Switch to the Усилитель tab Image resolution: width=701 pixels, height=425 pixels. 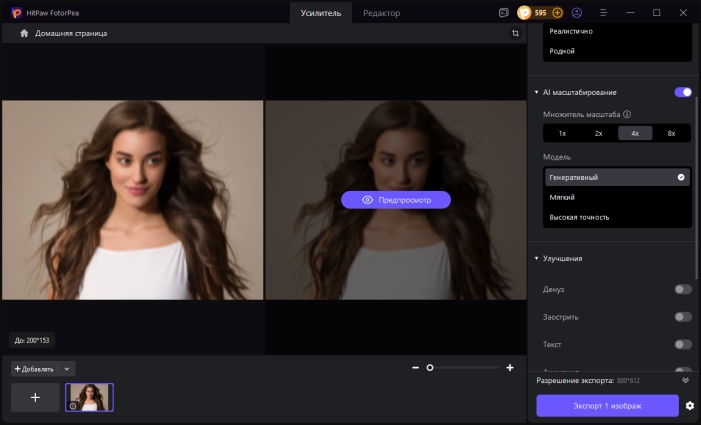pos(321,13)
